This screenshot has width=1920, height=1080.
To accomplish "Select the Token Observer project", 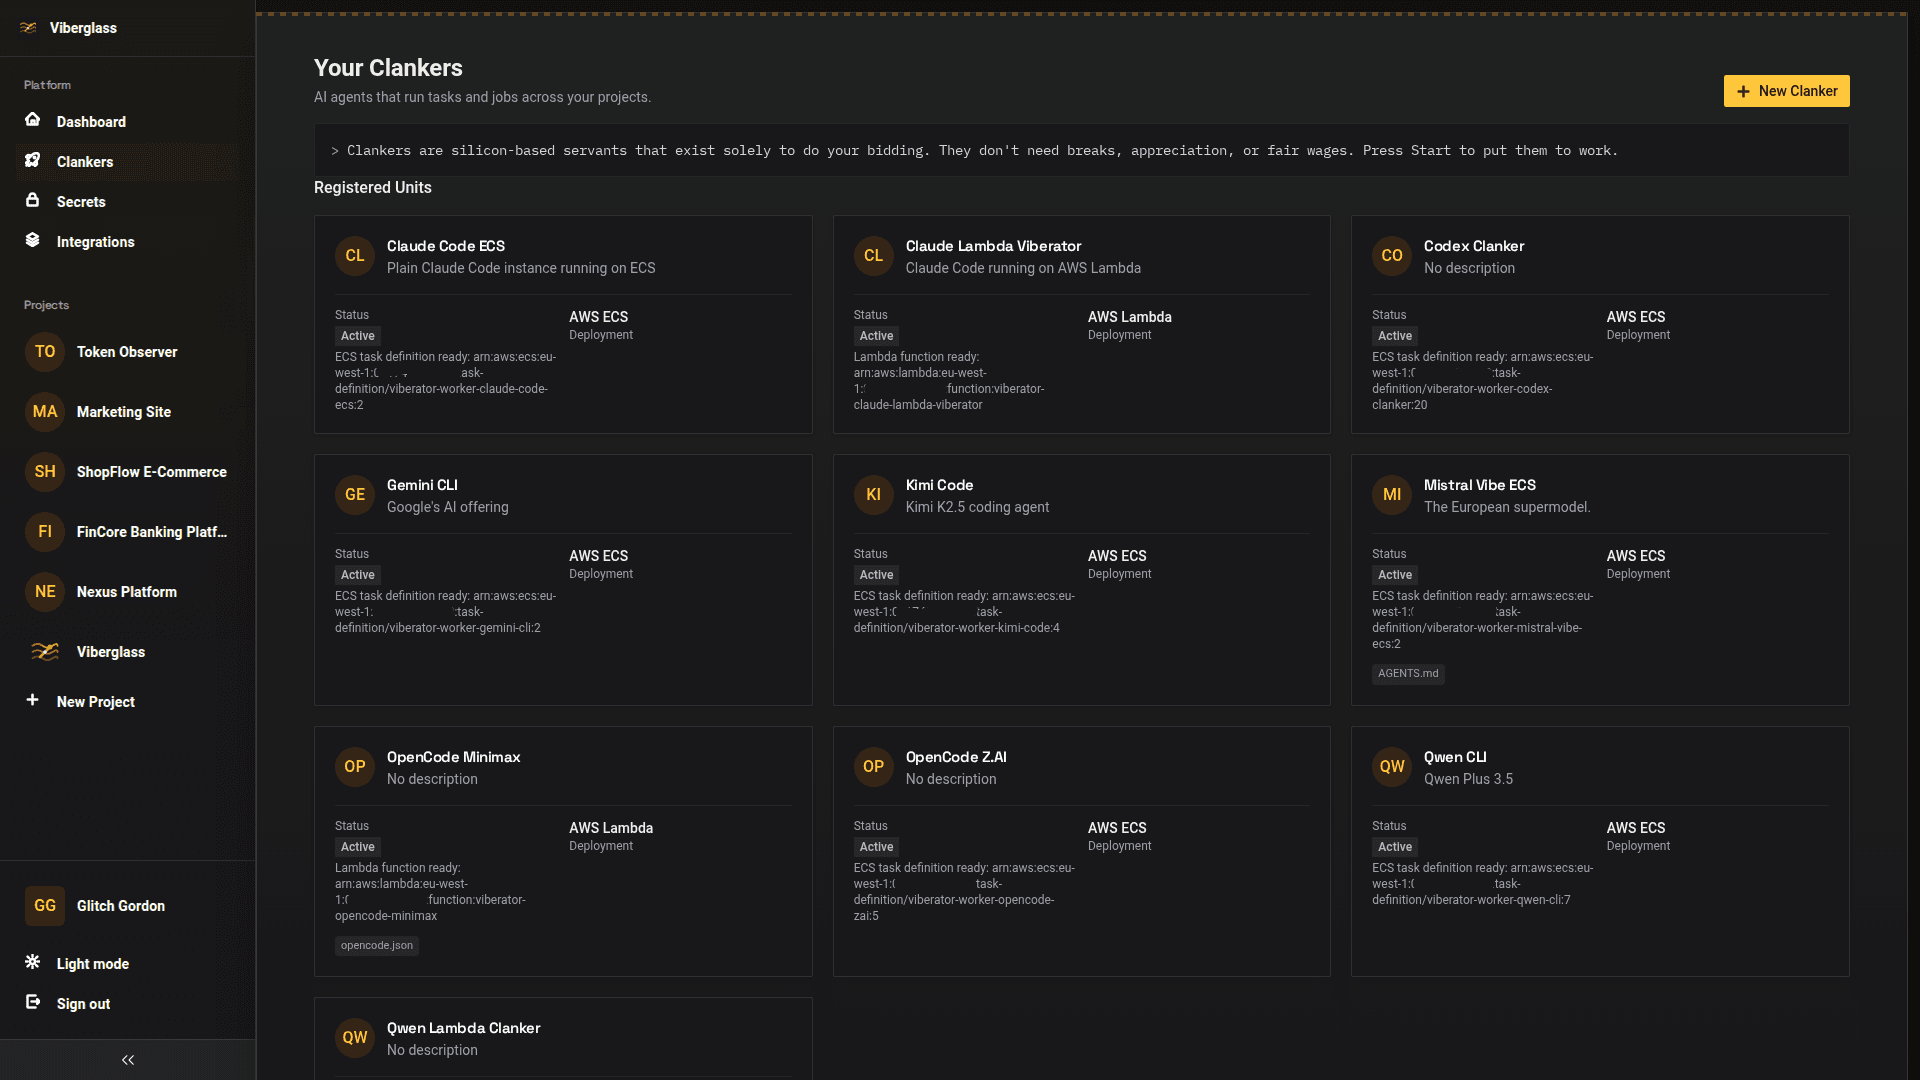I will (126, 352).
